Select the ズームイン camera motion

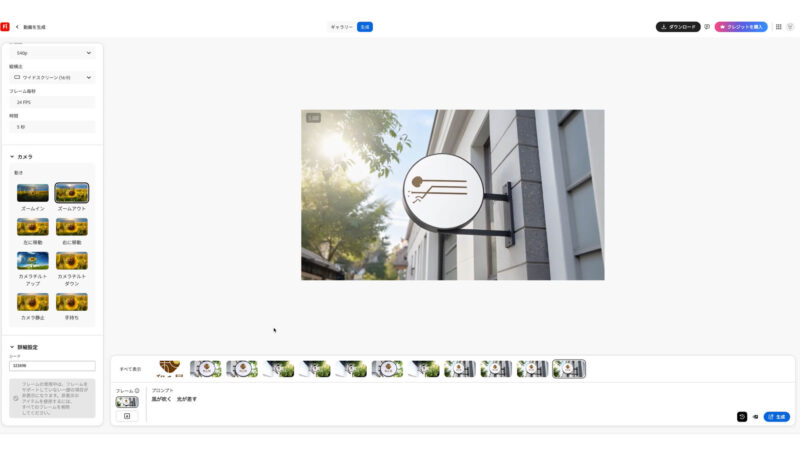(33, 193)
